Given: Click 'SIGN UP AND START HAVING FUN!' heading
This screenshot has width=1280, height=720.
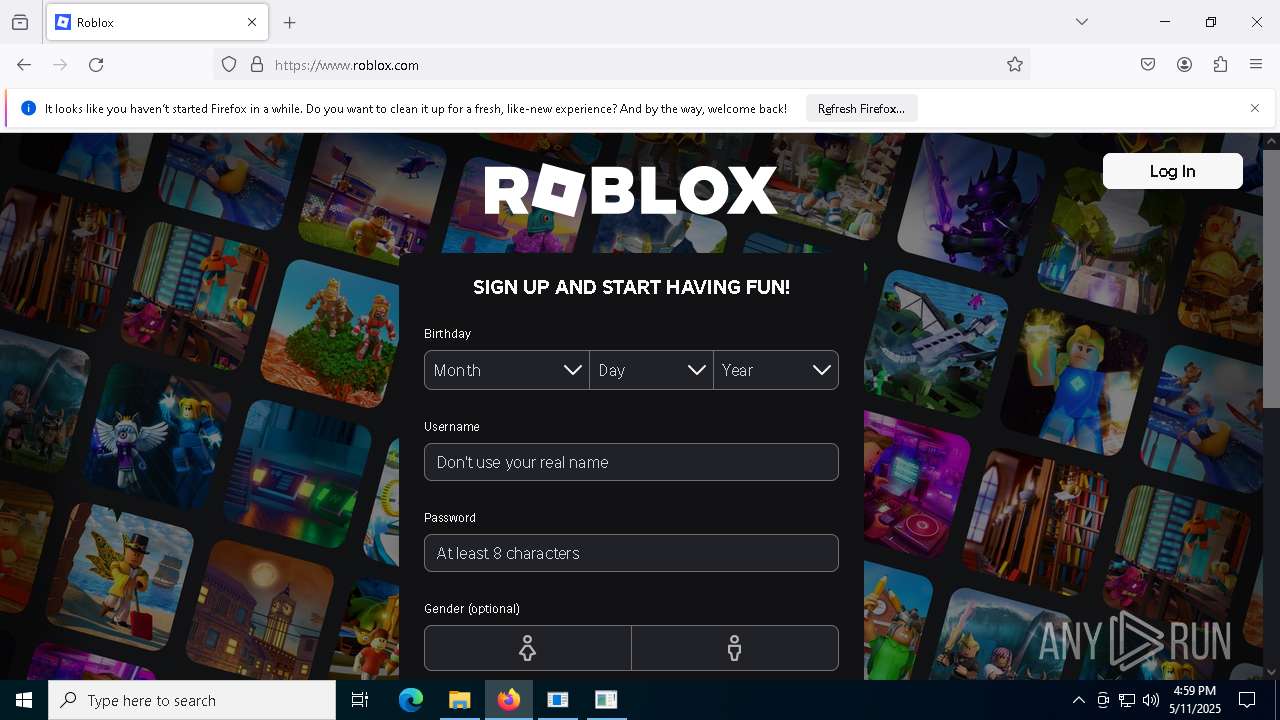Looking at the screenshot, I should point(631,288).
